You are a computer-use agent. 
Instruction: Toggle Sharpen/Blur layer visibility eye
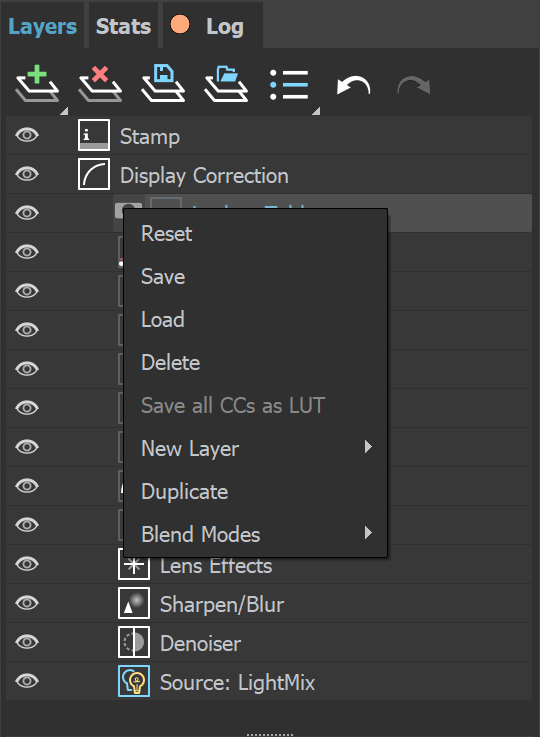[x=27, y=603]
